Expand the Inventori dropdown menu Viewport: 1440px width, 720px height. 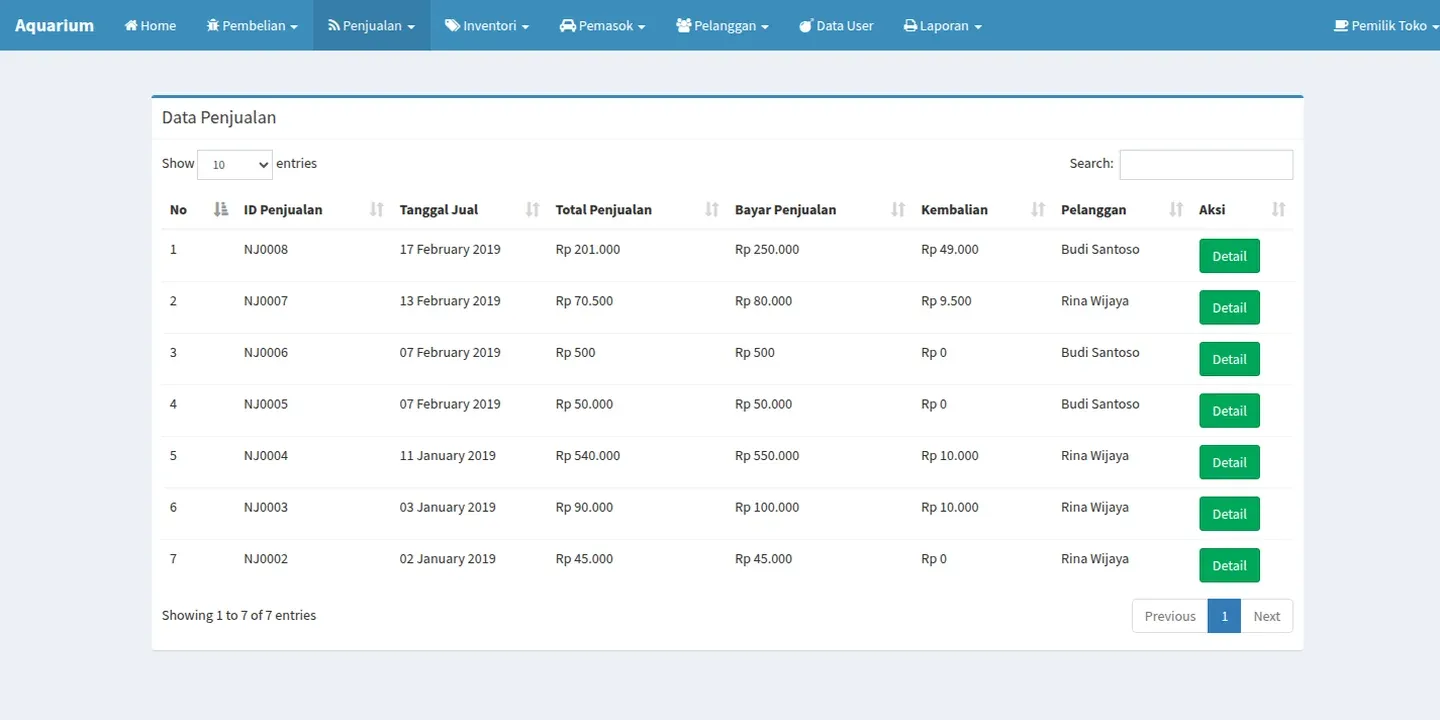(487, 25)
